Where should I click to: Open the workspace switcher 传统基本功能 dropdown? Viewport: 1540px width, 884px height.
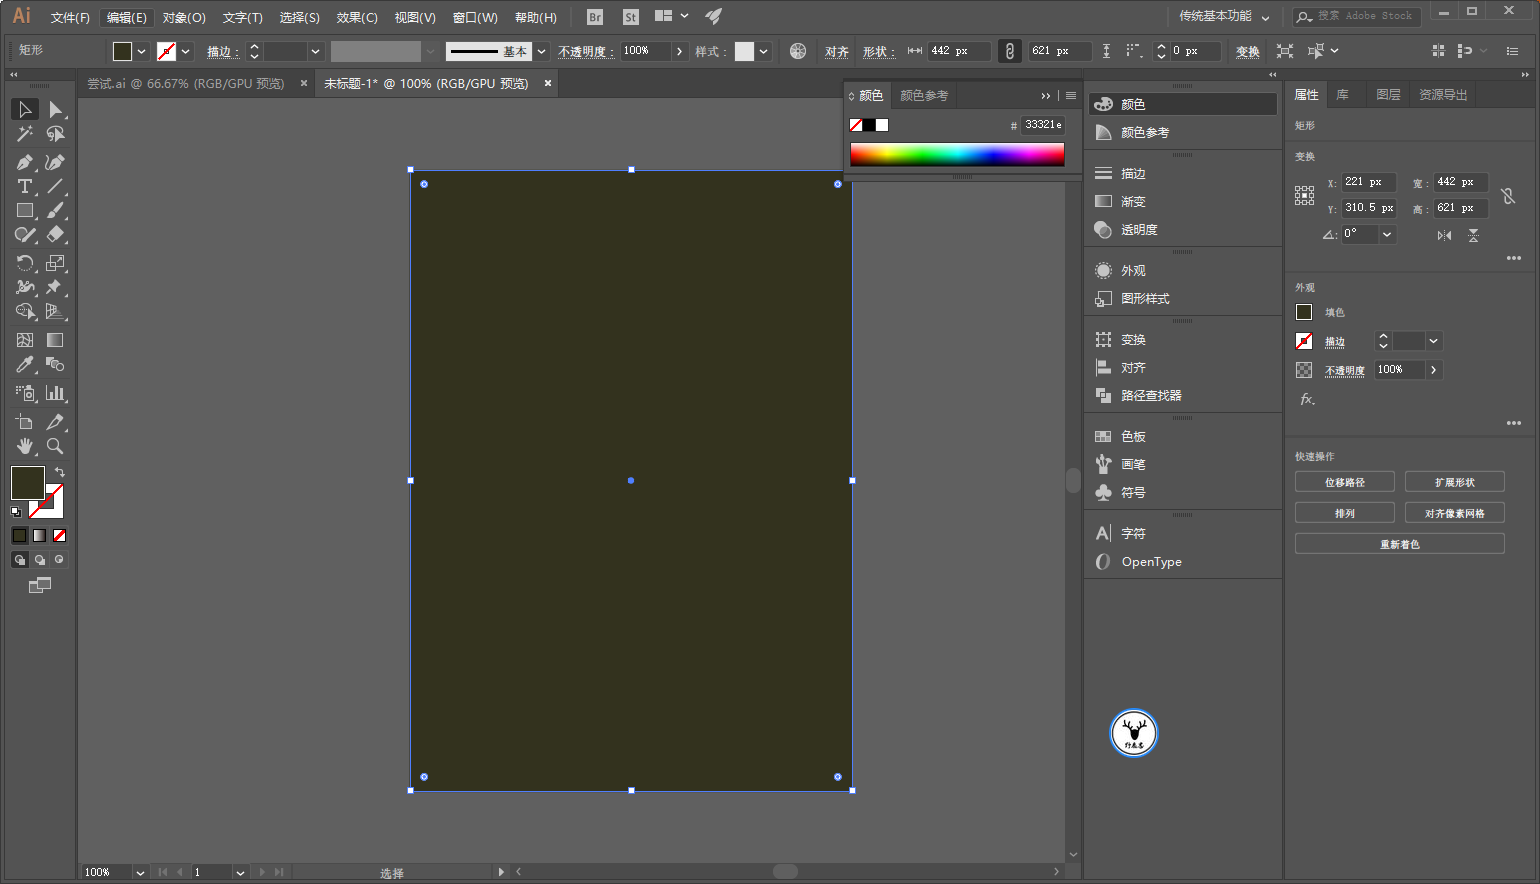coord(1224,17)
